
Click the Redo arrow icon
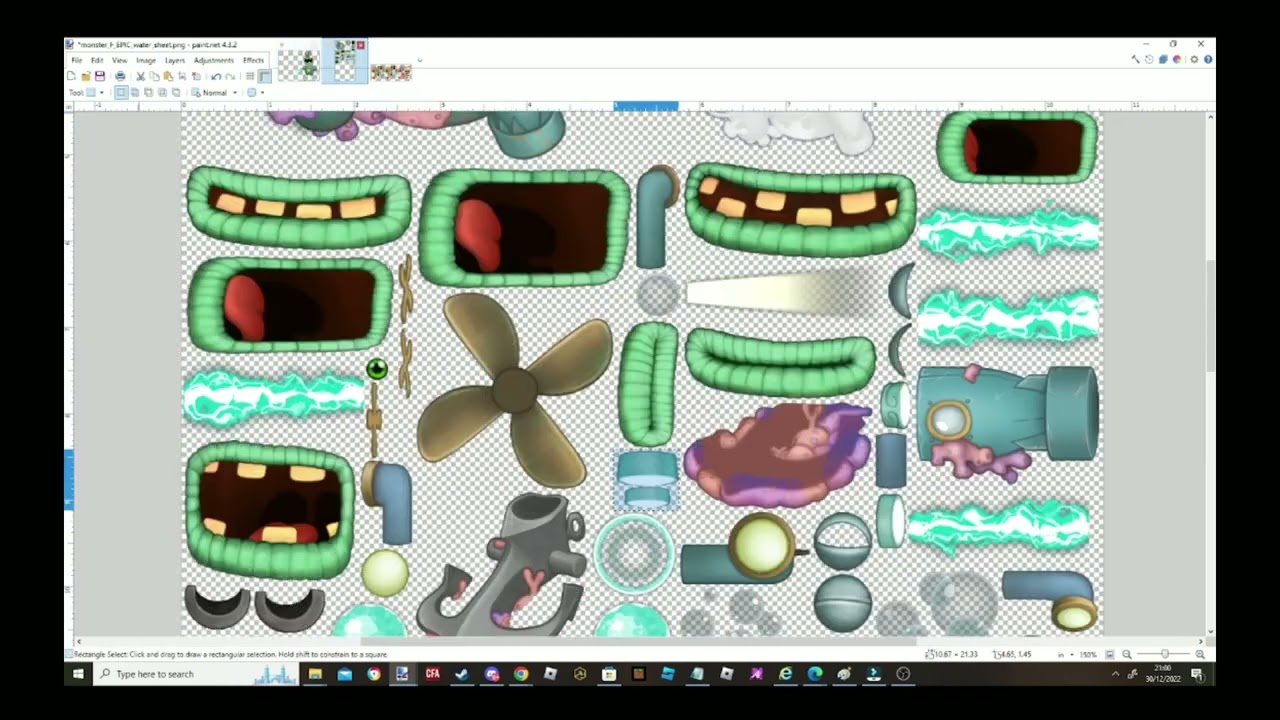coord(230,76)
